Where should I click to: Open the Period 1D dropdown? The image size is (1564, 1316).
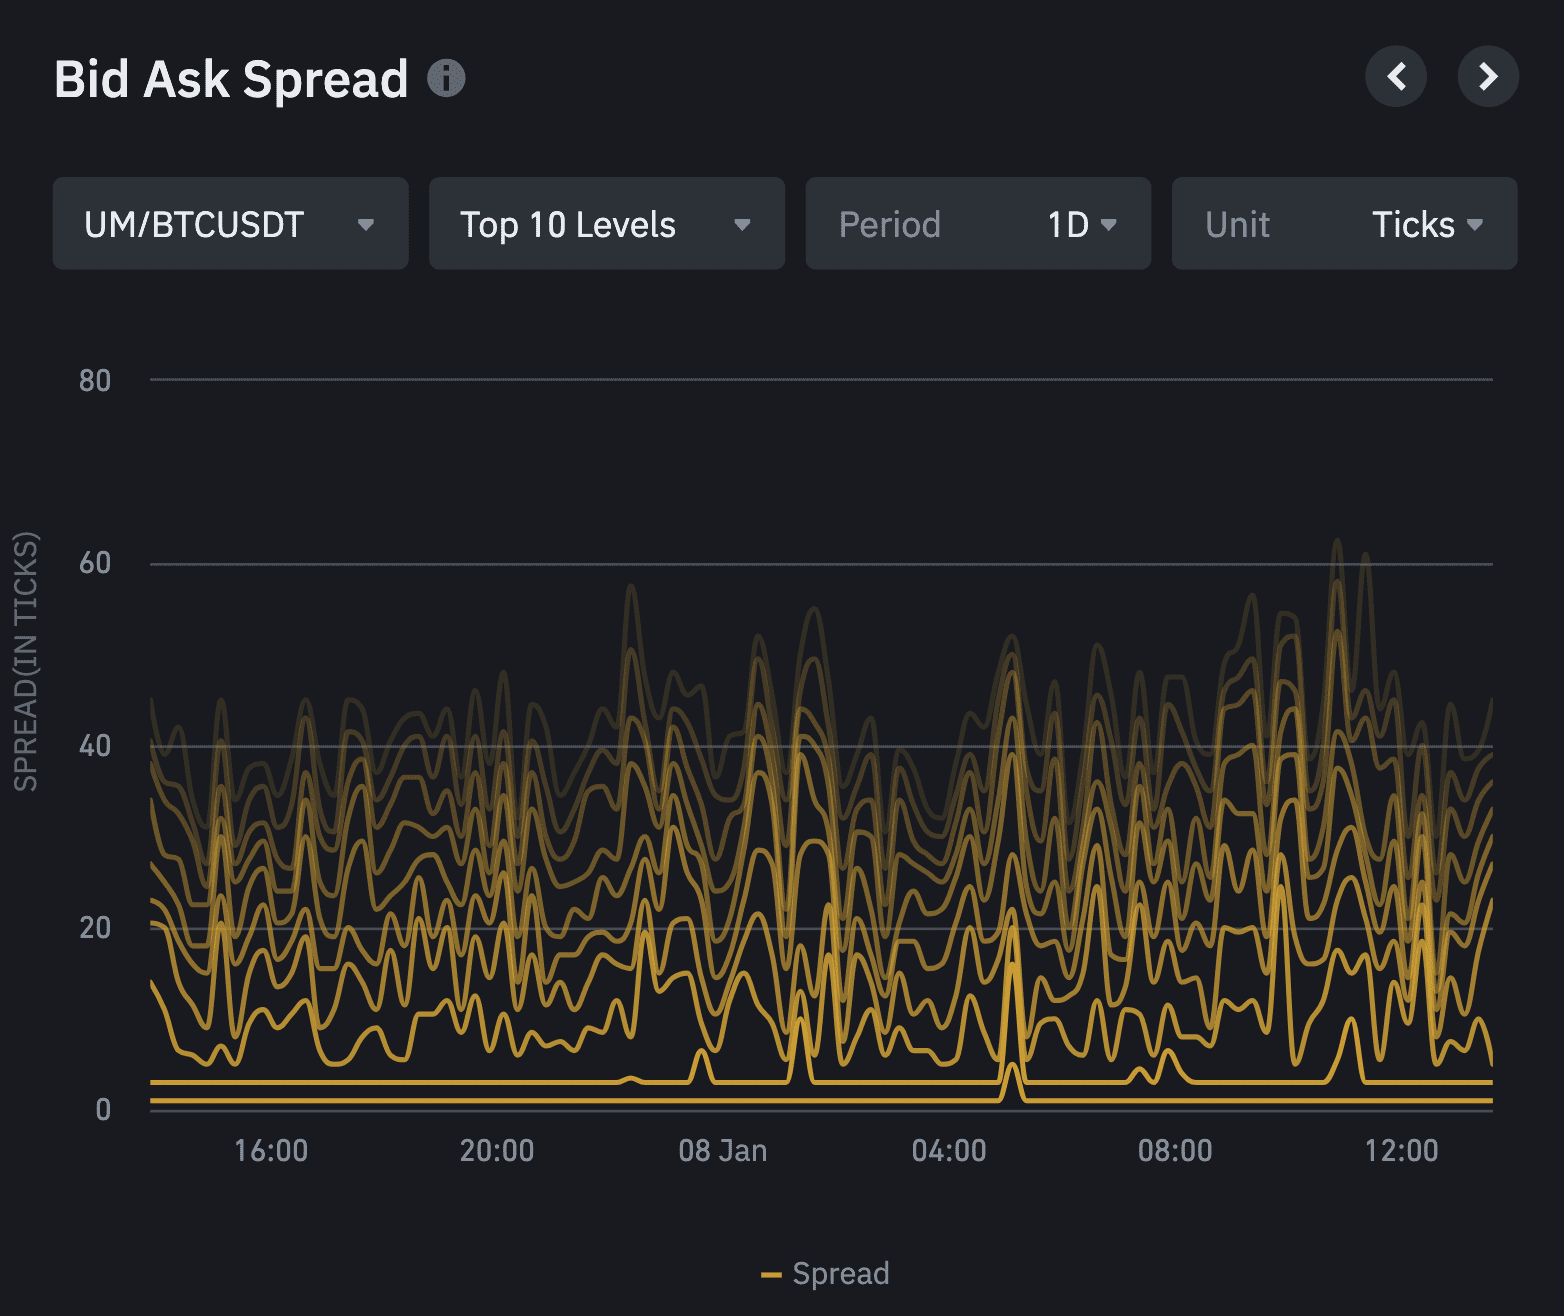click(978, 224)
